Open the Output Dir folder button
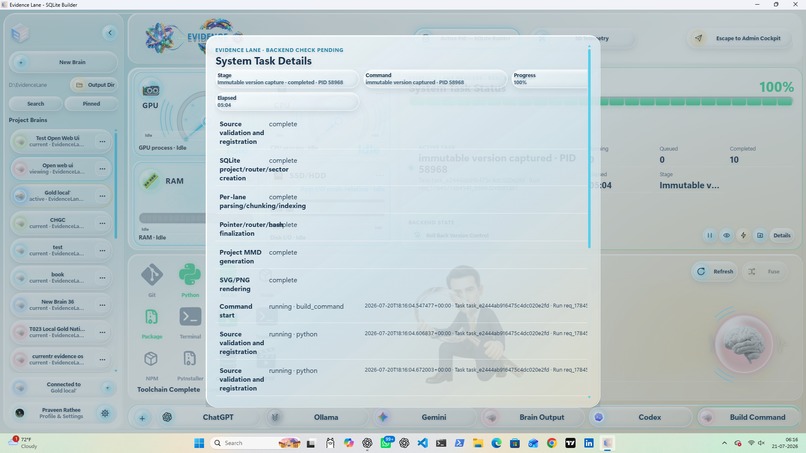 94,85
